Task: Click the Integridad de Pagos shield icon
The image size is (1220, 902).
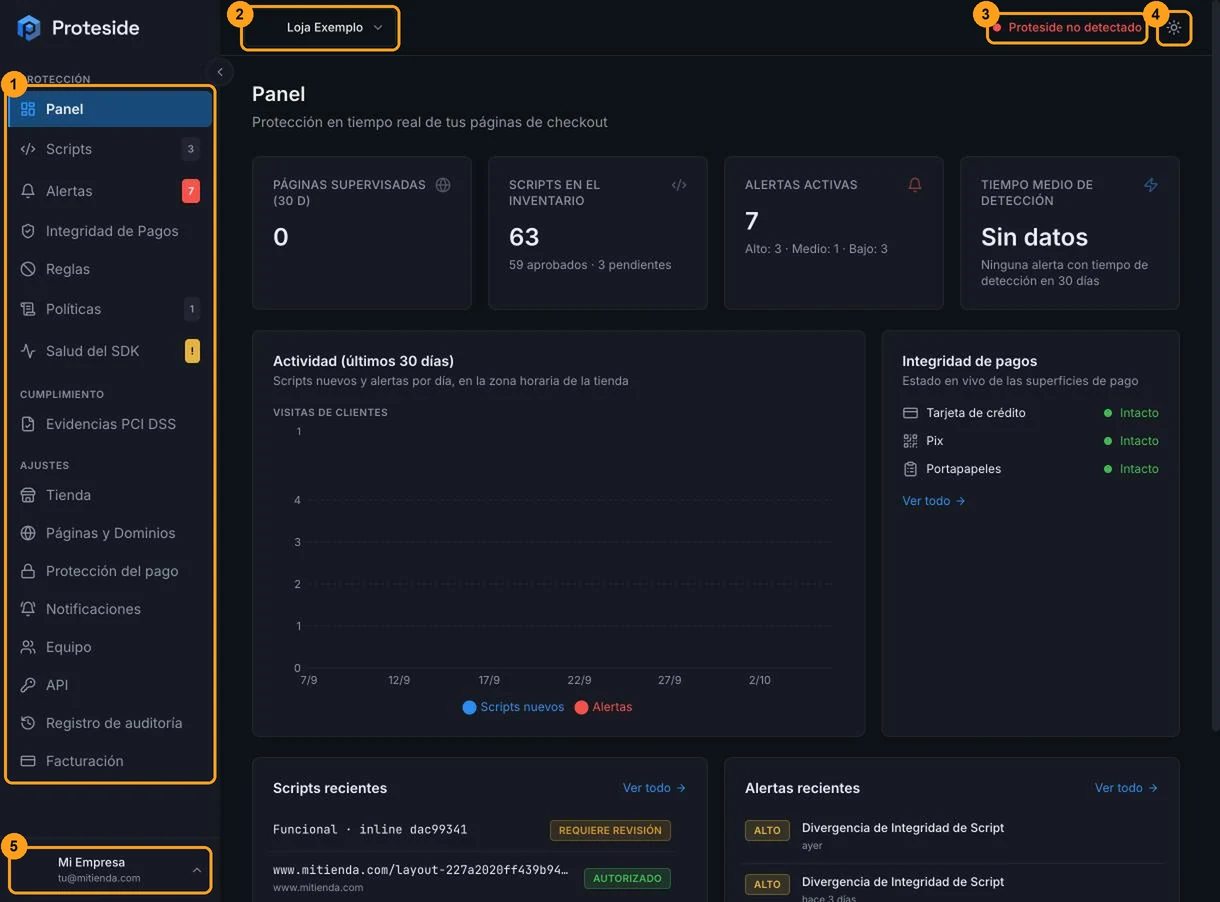Action: 28,231
